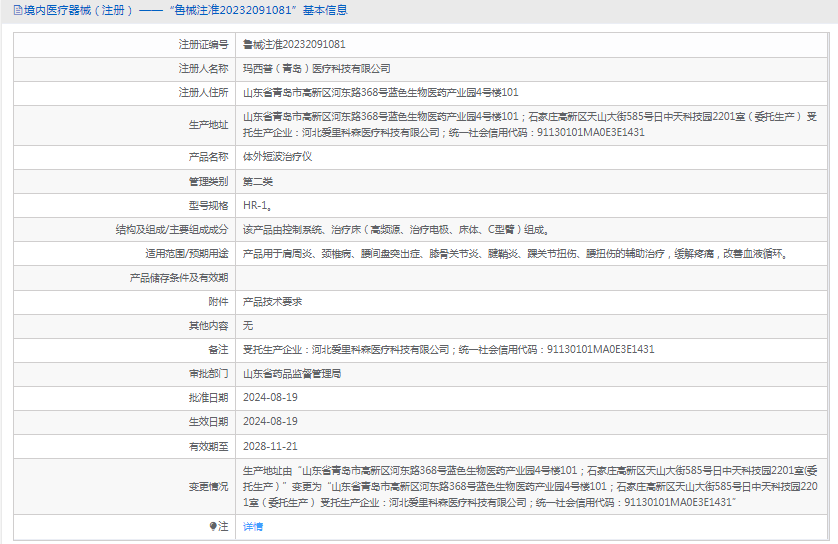Select effective date 2024-08-19 in 生效日期 row
Screen dimensions: 838x544
coord(270,422)
